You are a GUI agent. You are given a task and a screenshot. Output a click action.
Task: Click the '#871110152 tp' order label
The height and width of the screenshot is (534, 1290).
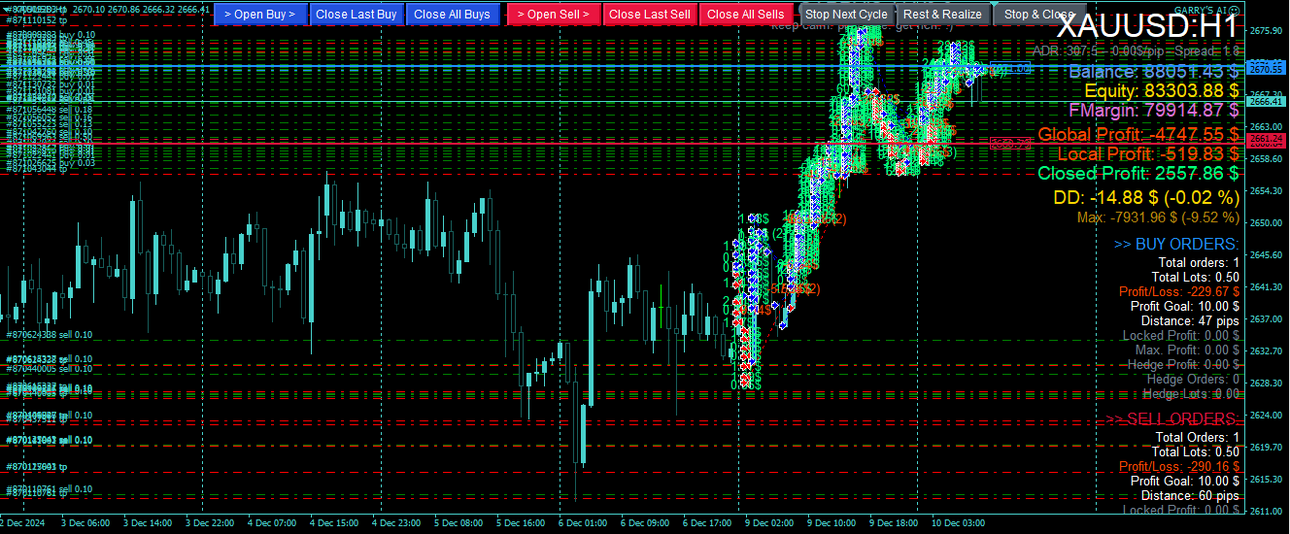[36, 20]
